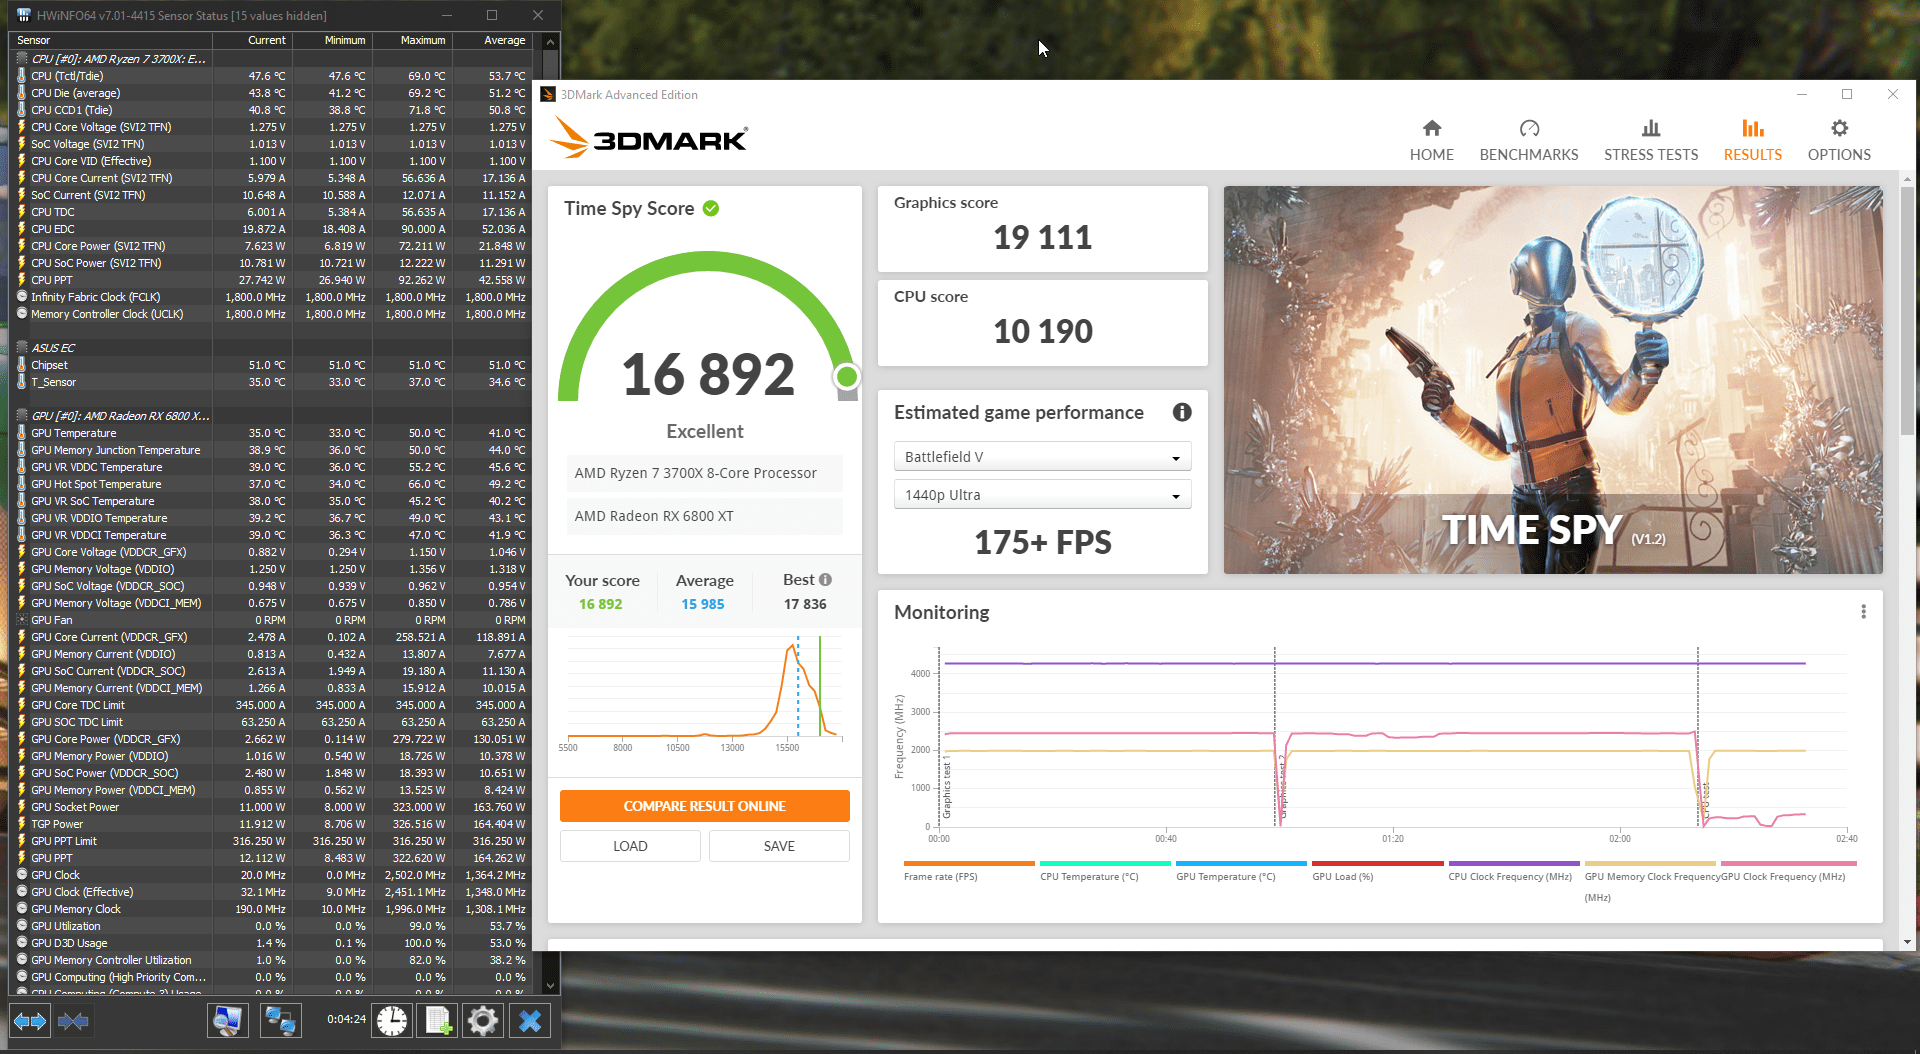Open the Stress Tests tab
Viewport: 1920px width, 1054px height.
(1651, 140)
